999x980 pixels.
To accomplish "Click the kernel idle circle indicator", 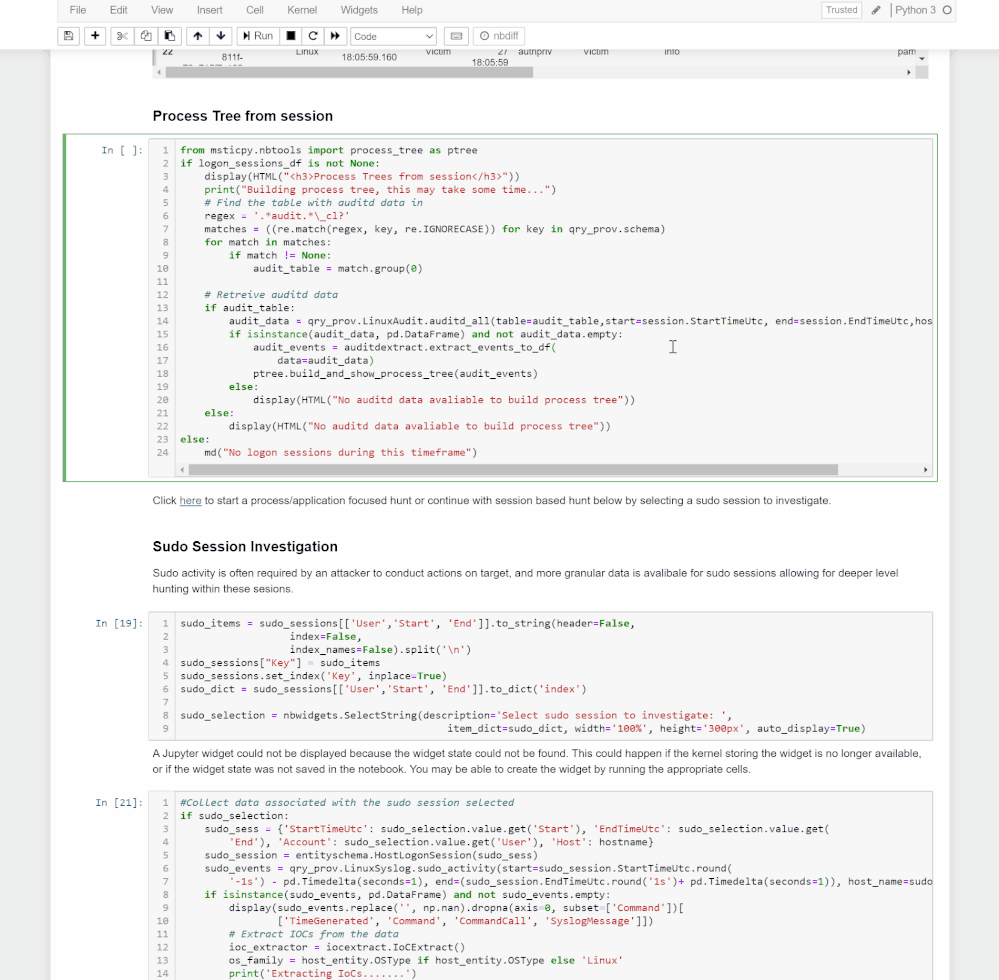I will pyautogui.click(x=947, y=10).
